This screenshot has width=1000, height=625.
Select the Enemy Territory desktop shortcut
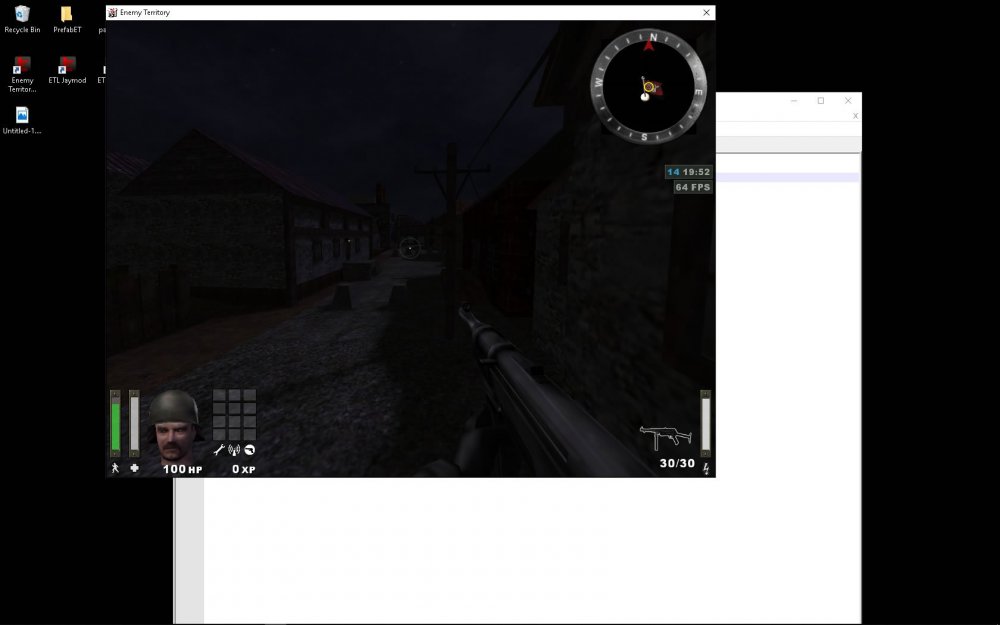coord(22,75)
